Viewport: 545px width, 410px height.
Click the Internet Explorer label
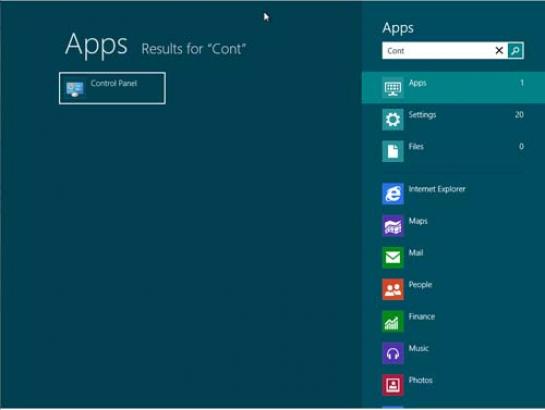tap(437, 189)
